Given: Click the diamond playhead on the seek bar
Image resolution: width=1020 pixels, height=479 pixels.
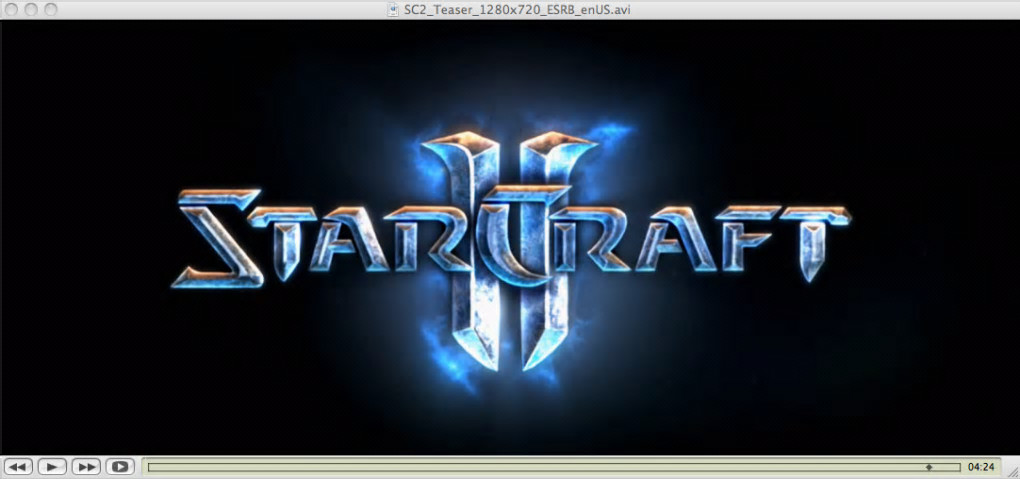Looking at the screenshot, I should coord(929,467).
